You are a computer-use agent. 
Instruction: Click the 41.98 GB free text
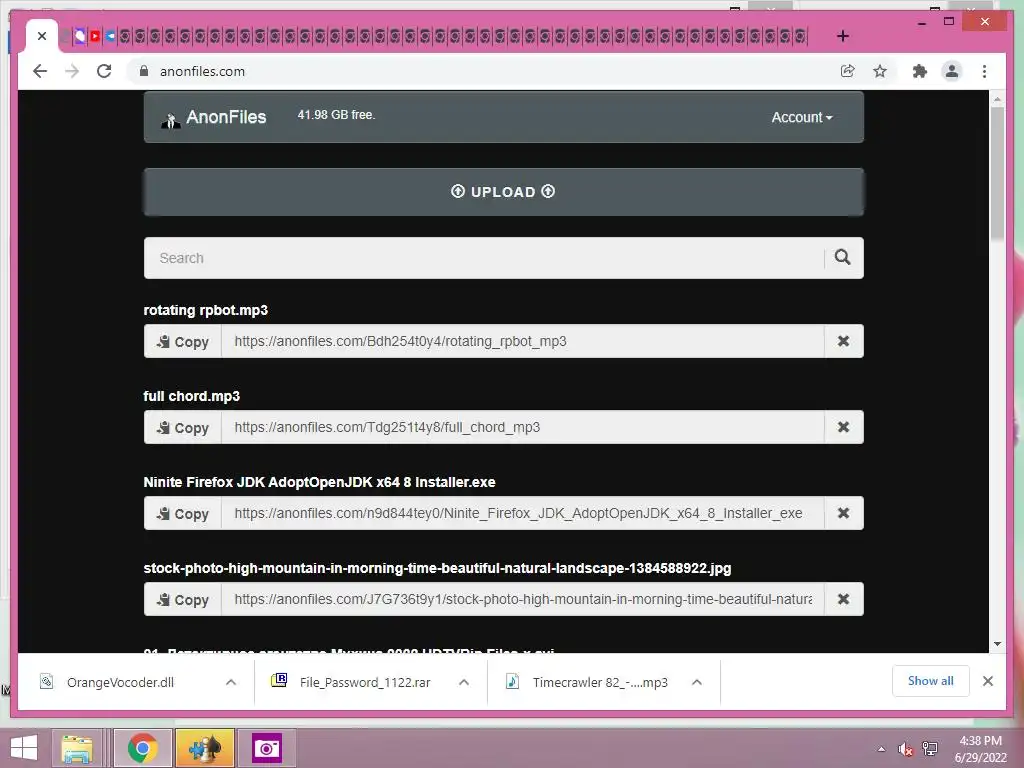point(336,115)
